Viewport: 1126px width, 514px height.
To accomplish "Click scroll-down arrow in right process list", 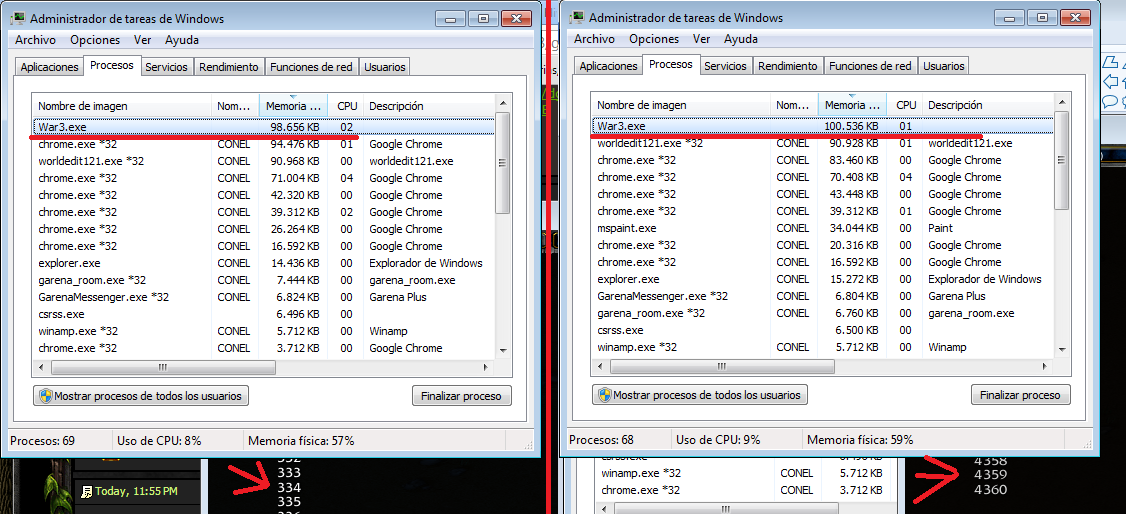I will [1062, 349].
